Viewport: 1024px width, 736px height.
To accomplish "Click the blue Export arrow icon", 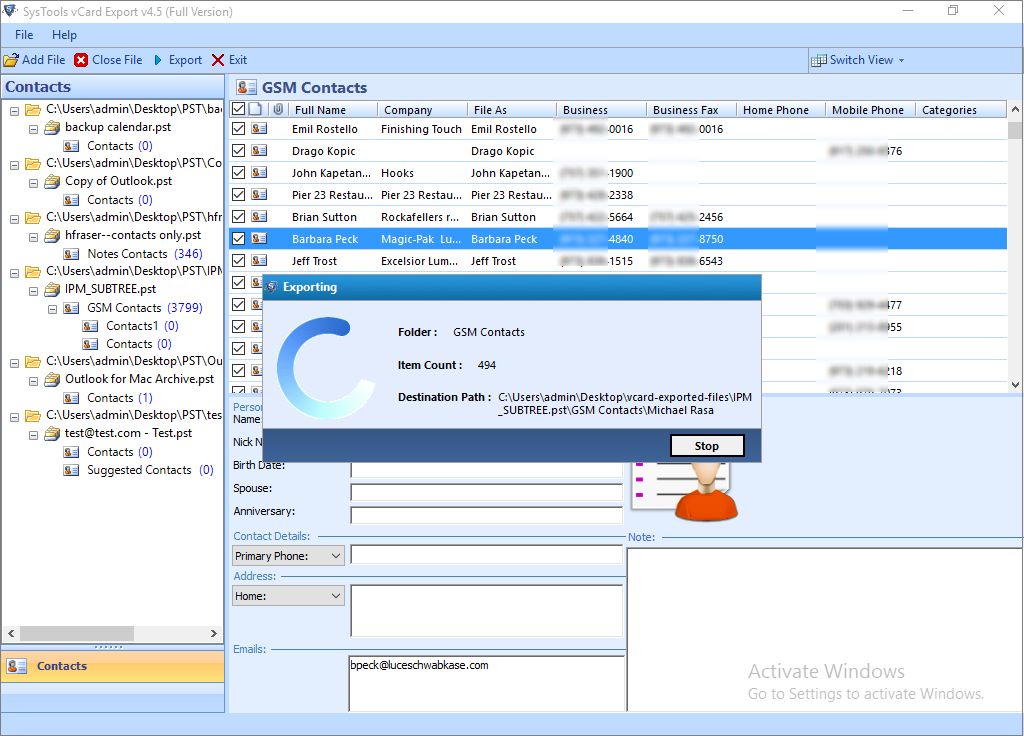I will click(158, 60).
